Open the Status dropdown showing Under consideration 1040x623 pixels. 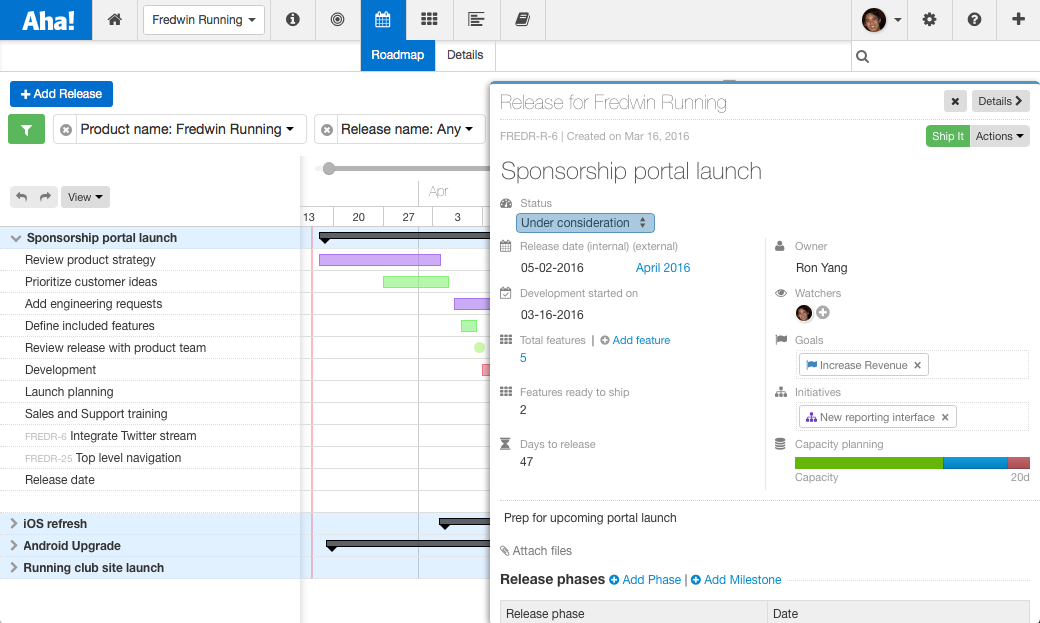(x=585, y=222)
